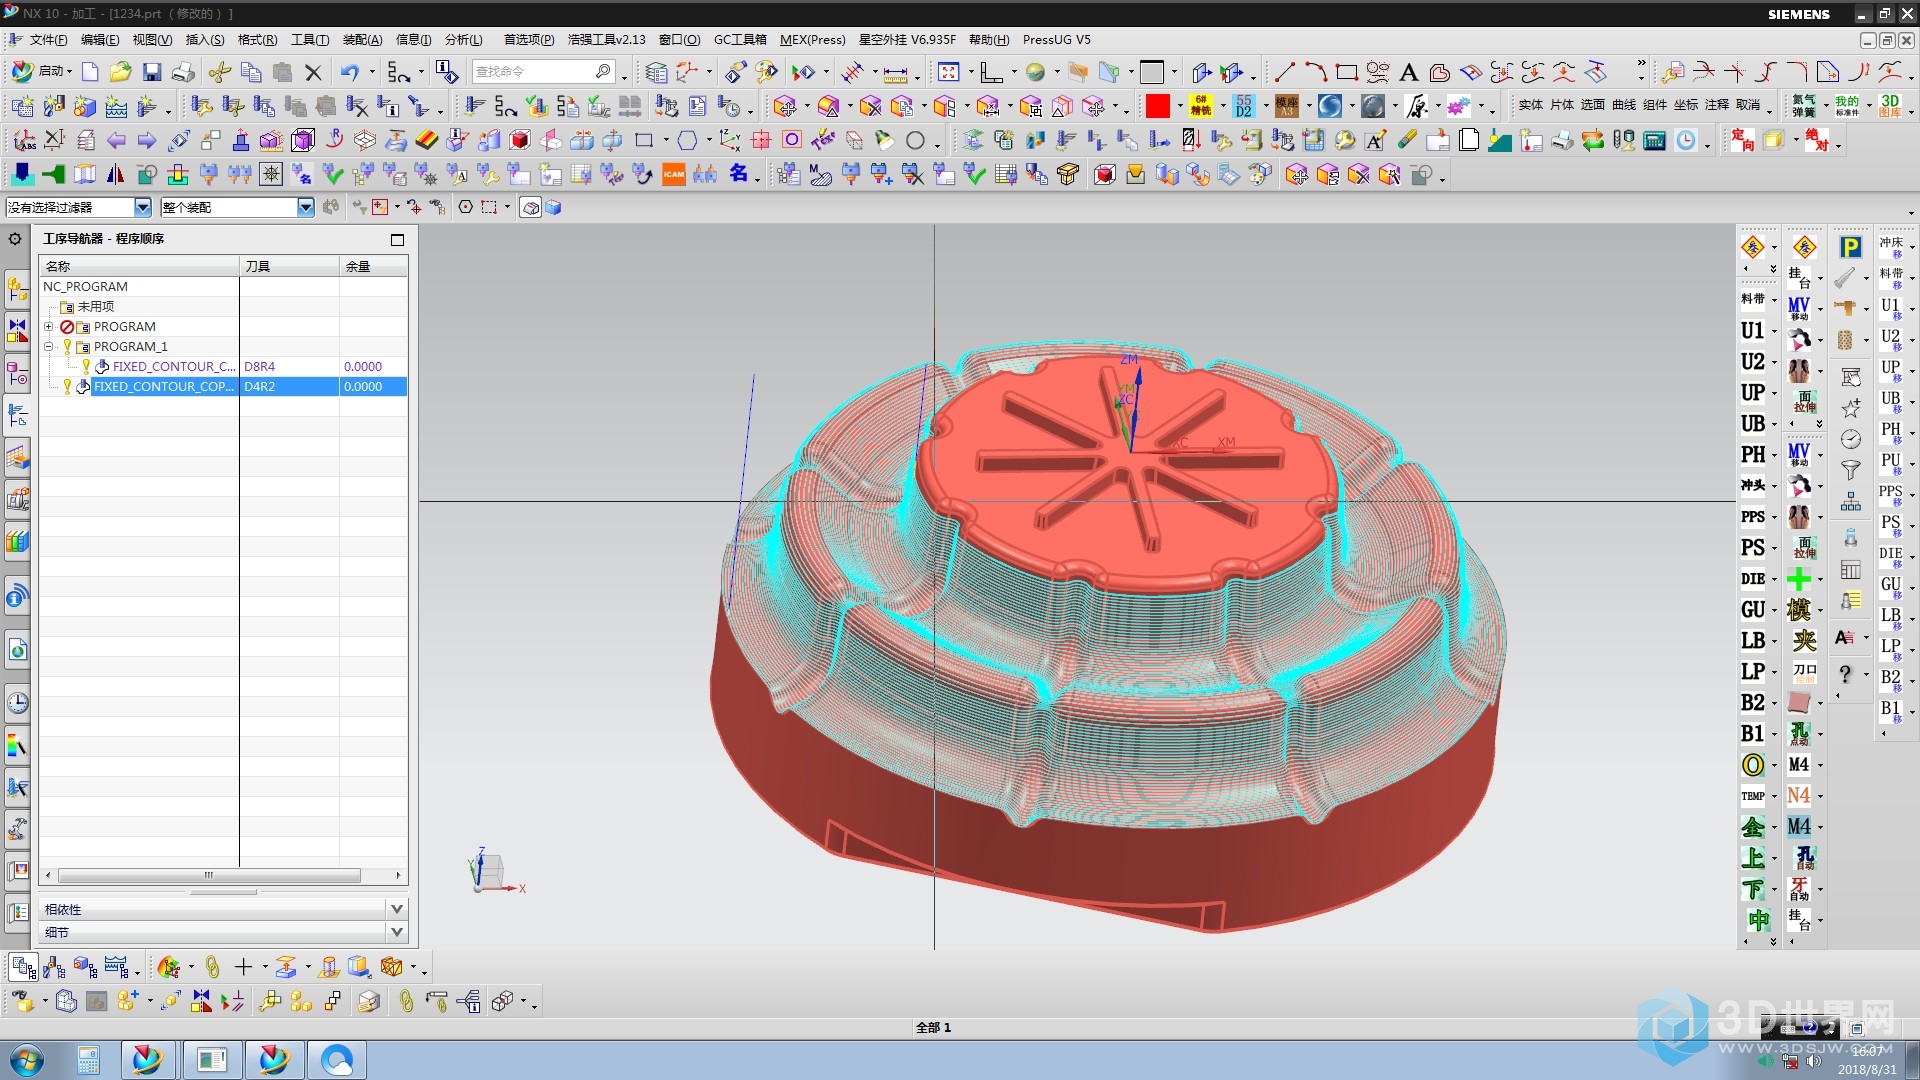Select the text A tool
The image size is (1920, 1080).
[1409, 72]
